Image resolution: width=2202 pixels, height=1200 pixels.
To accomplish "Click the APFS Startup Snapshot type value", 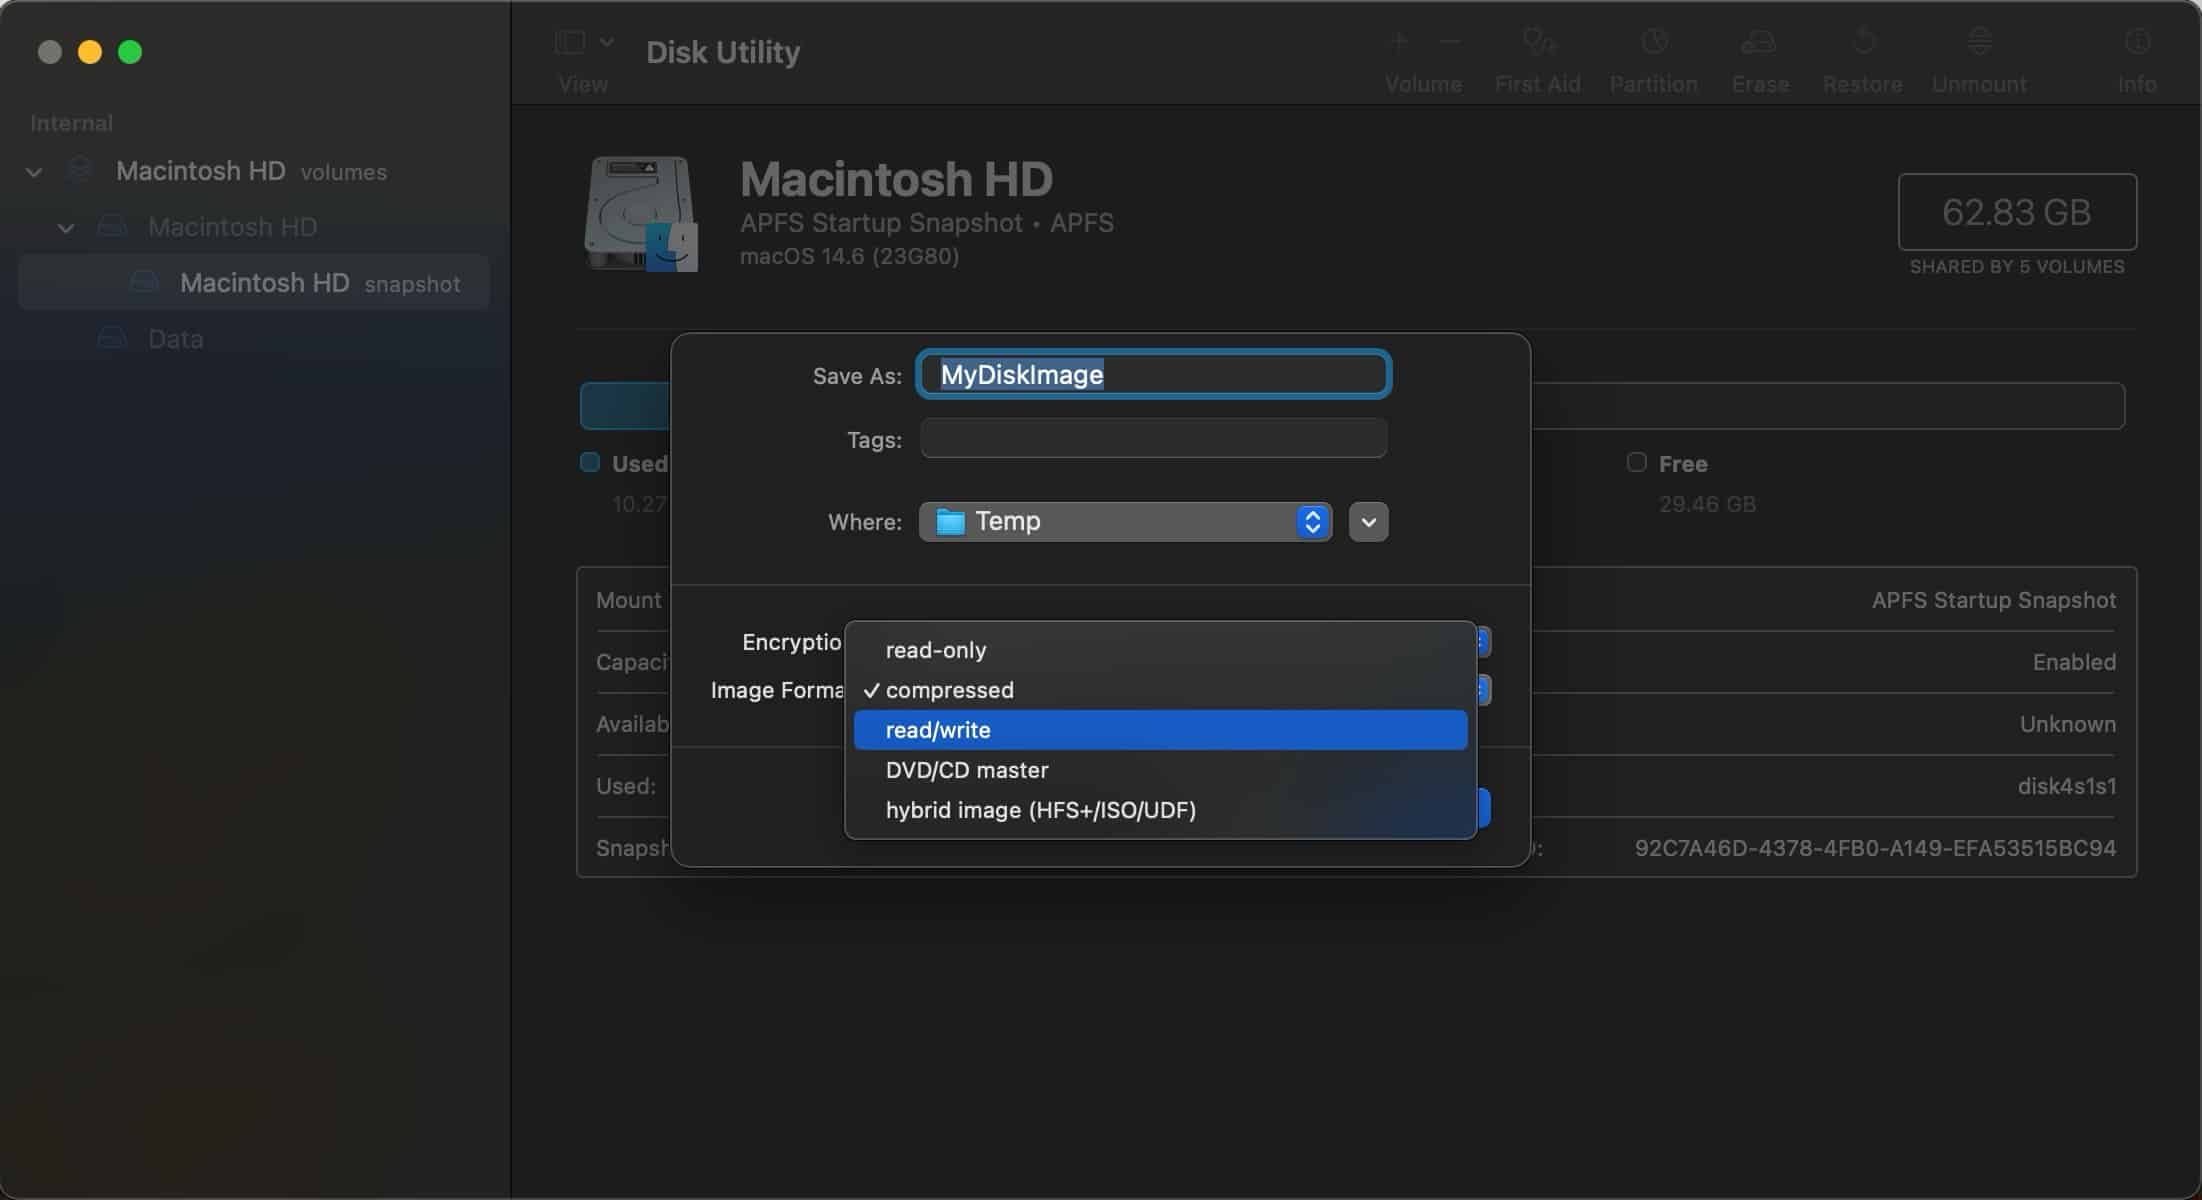I will (x=1994, y=600).
